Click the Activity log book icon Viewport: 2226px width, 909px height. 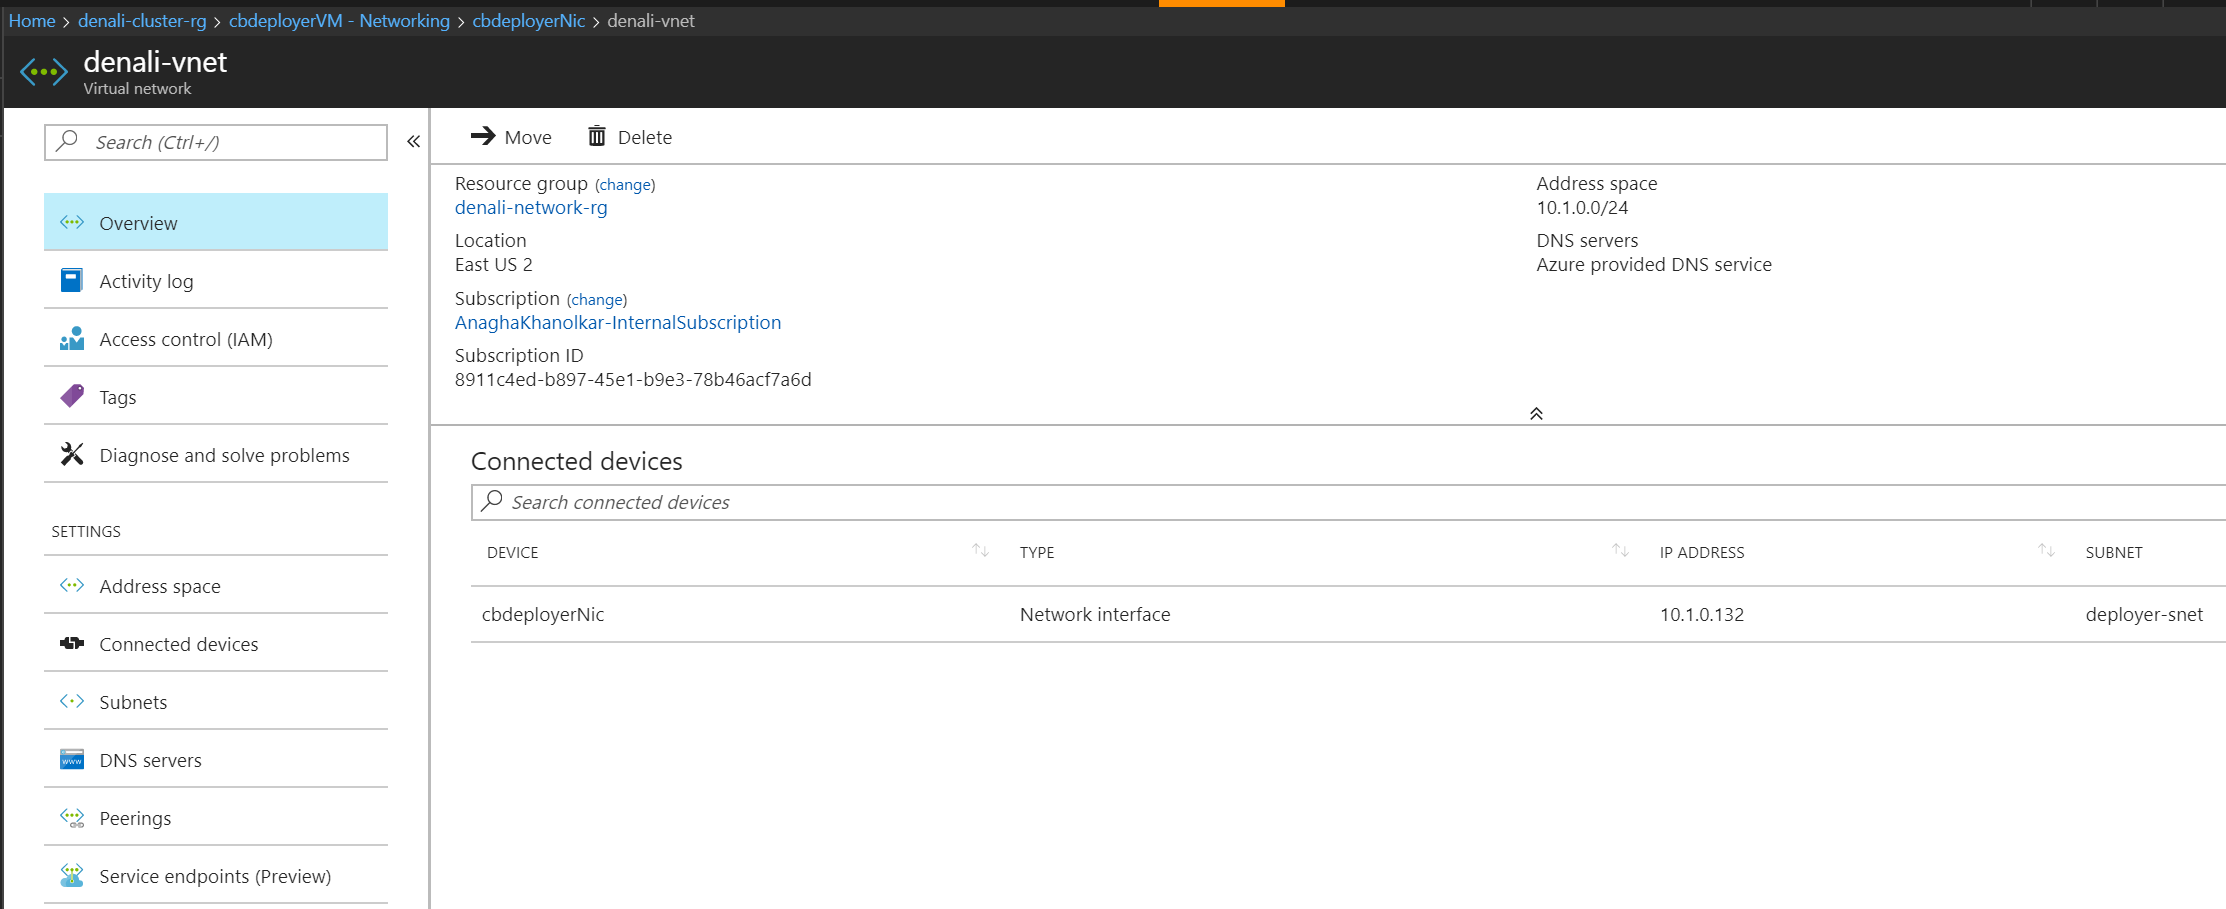point(72,280)
